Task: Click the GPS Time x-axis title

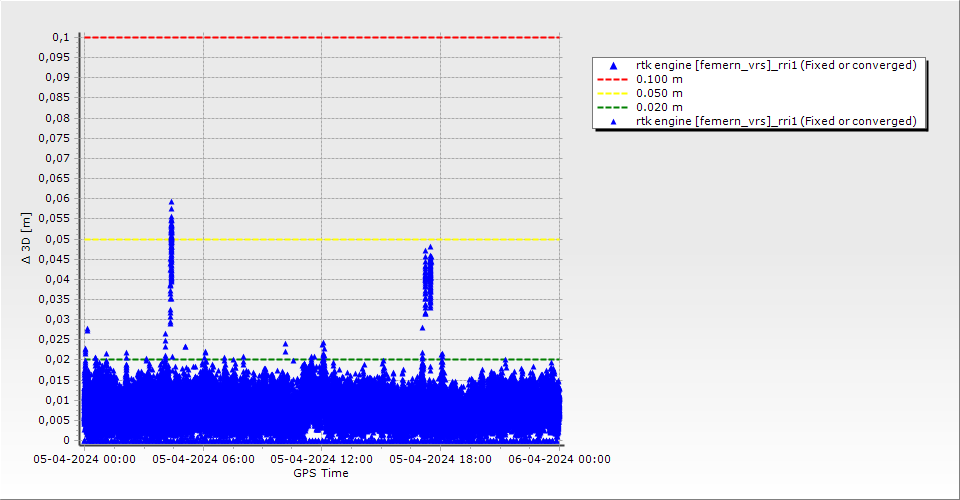Action: [x=321, y=473]
